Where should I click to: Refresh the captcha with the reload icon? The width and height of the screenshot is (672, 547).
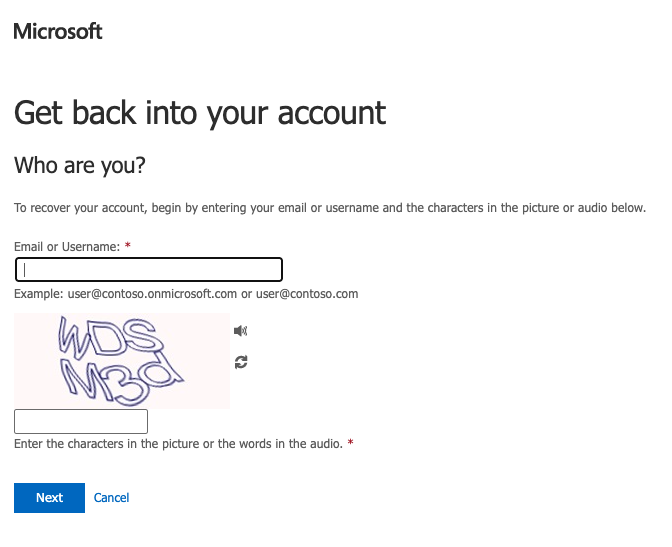click(241, 362)
